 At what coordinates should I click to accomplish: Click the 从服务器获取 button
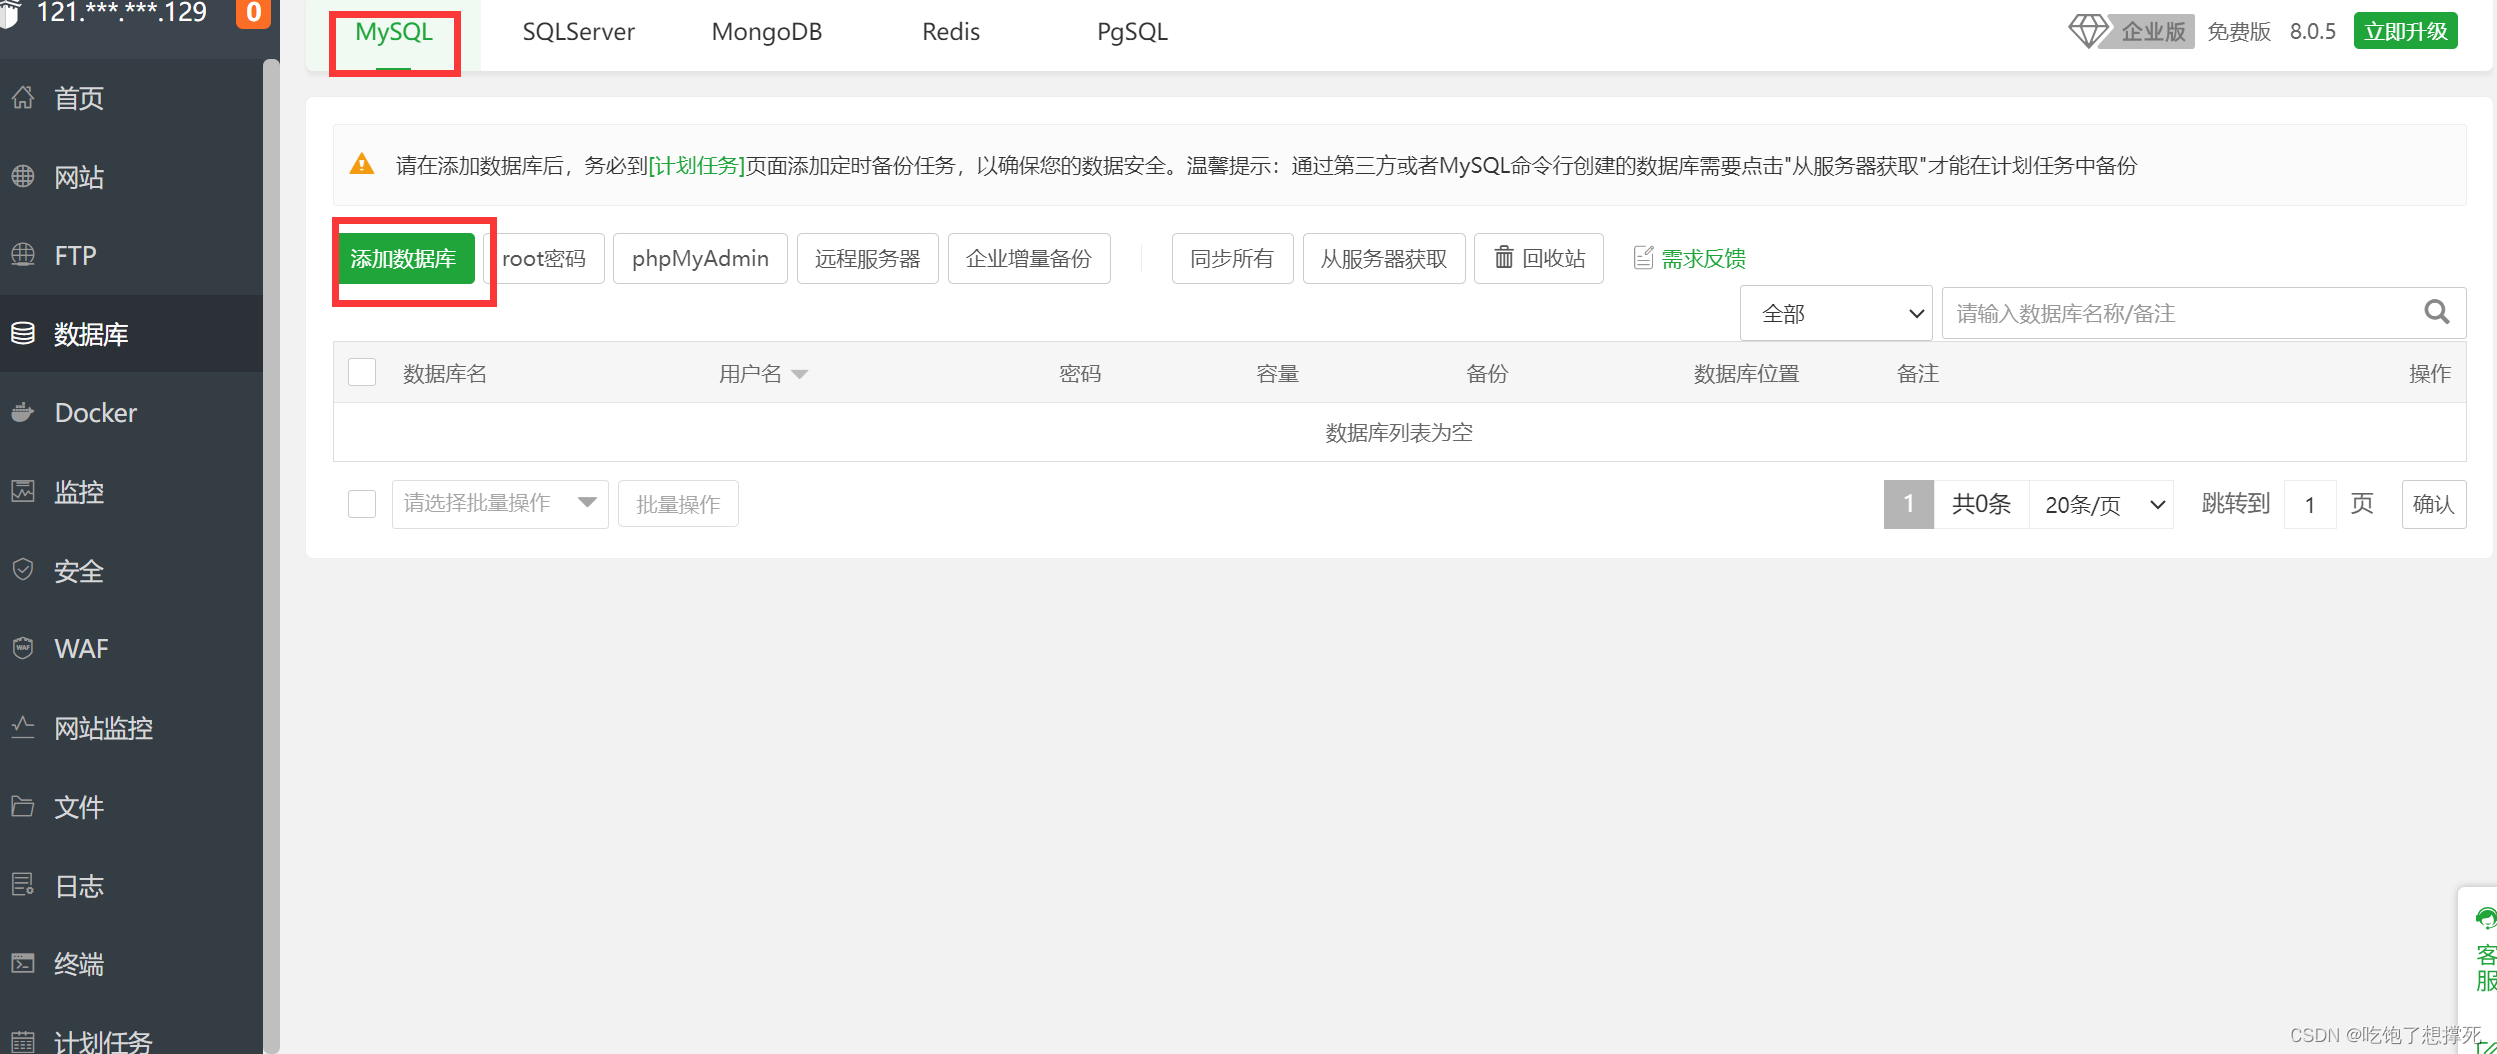tap(1384, 259)
